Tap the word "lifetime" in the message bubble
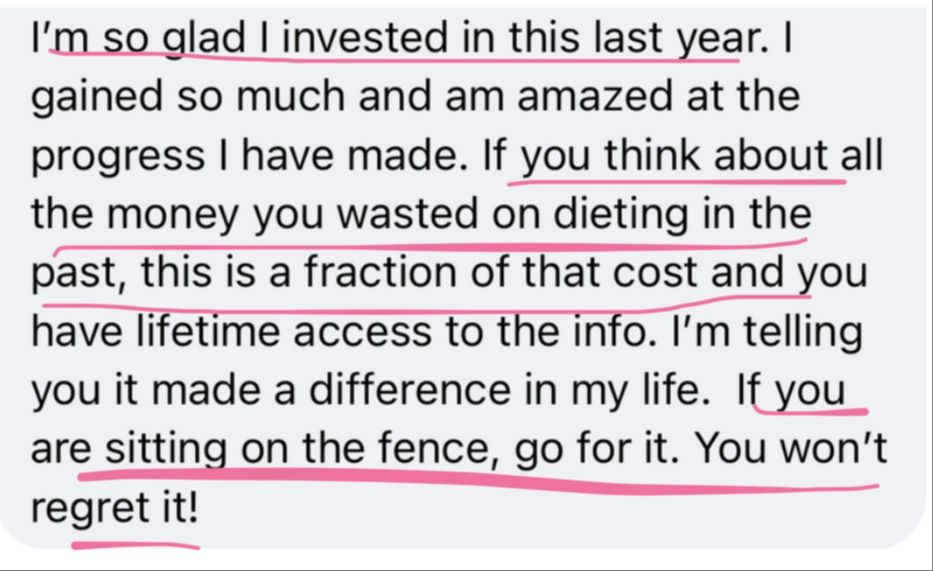Image resolution: width=933 pixels, height=571 pixels. 208,331
